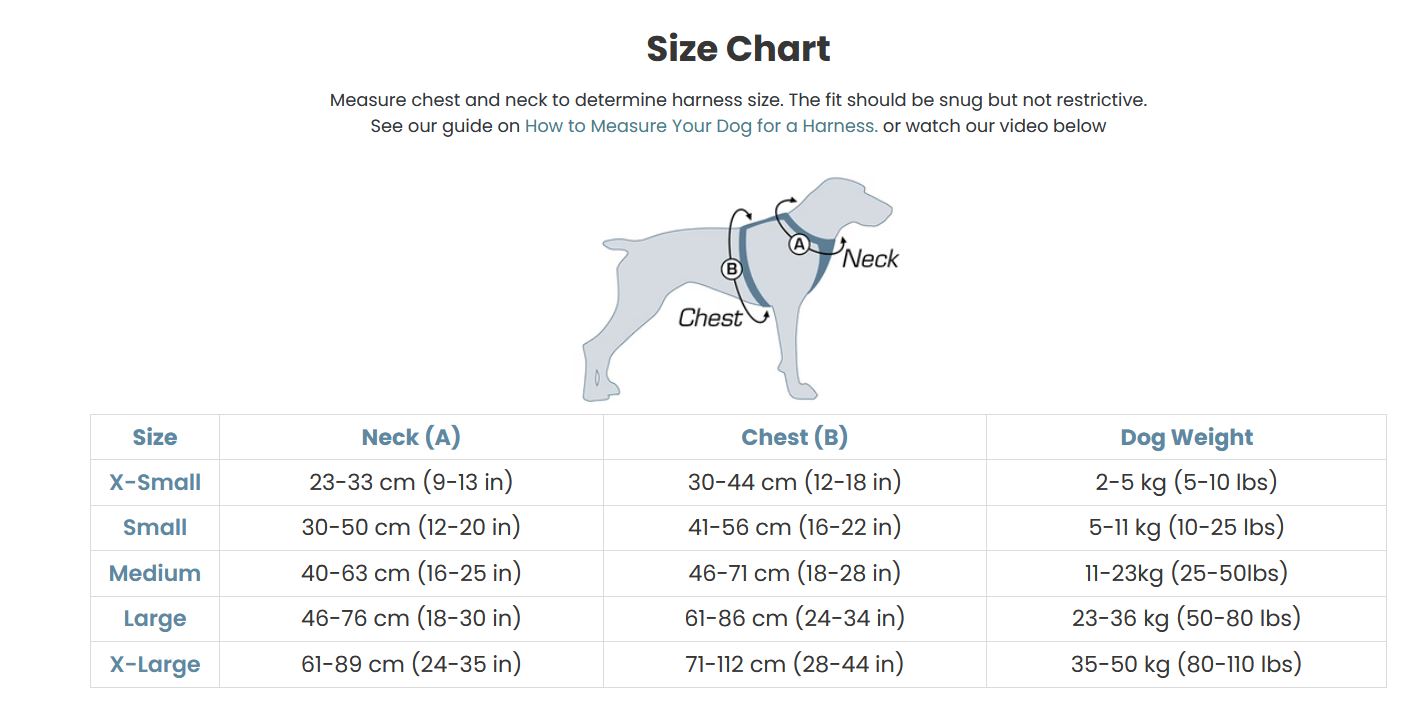Click the 40-63 cm Medium neck cell

411,573
